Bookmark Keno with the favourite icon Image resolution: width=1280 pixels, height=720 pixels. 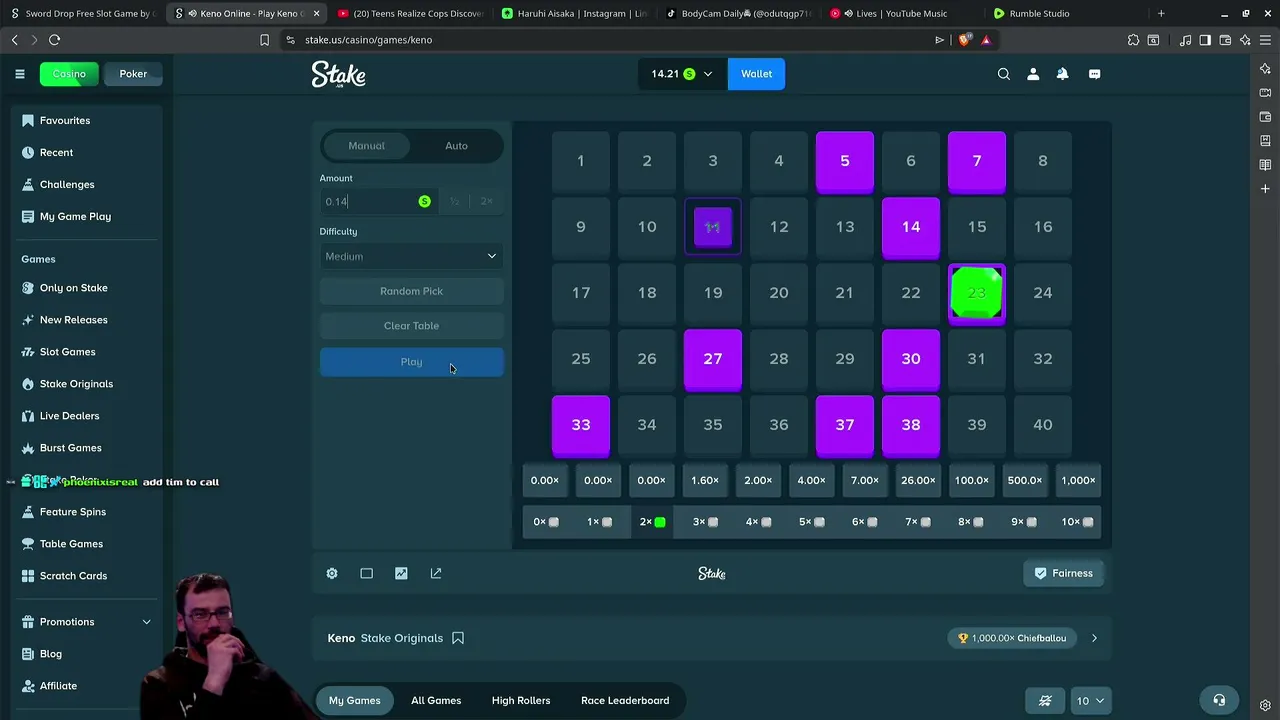coord(458,638)
